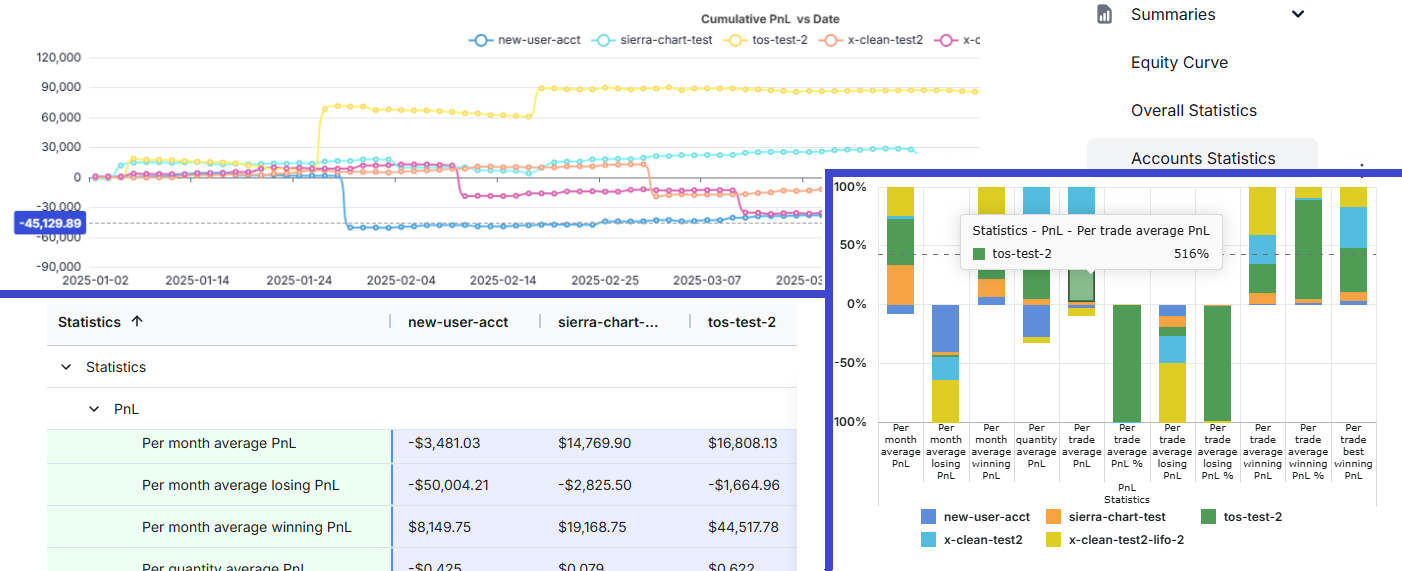Select the Per month average losing PnL row
This screenshot has height=571, width=1402.
click(240, 485)
